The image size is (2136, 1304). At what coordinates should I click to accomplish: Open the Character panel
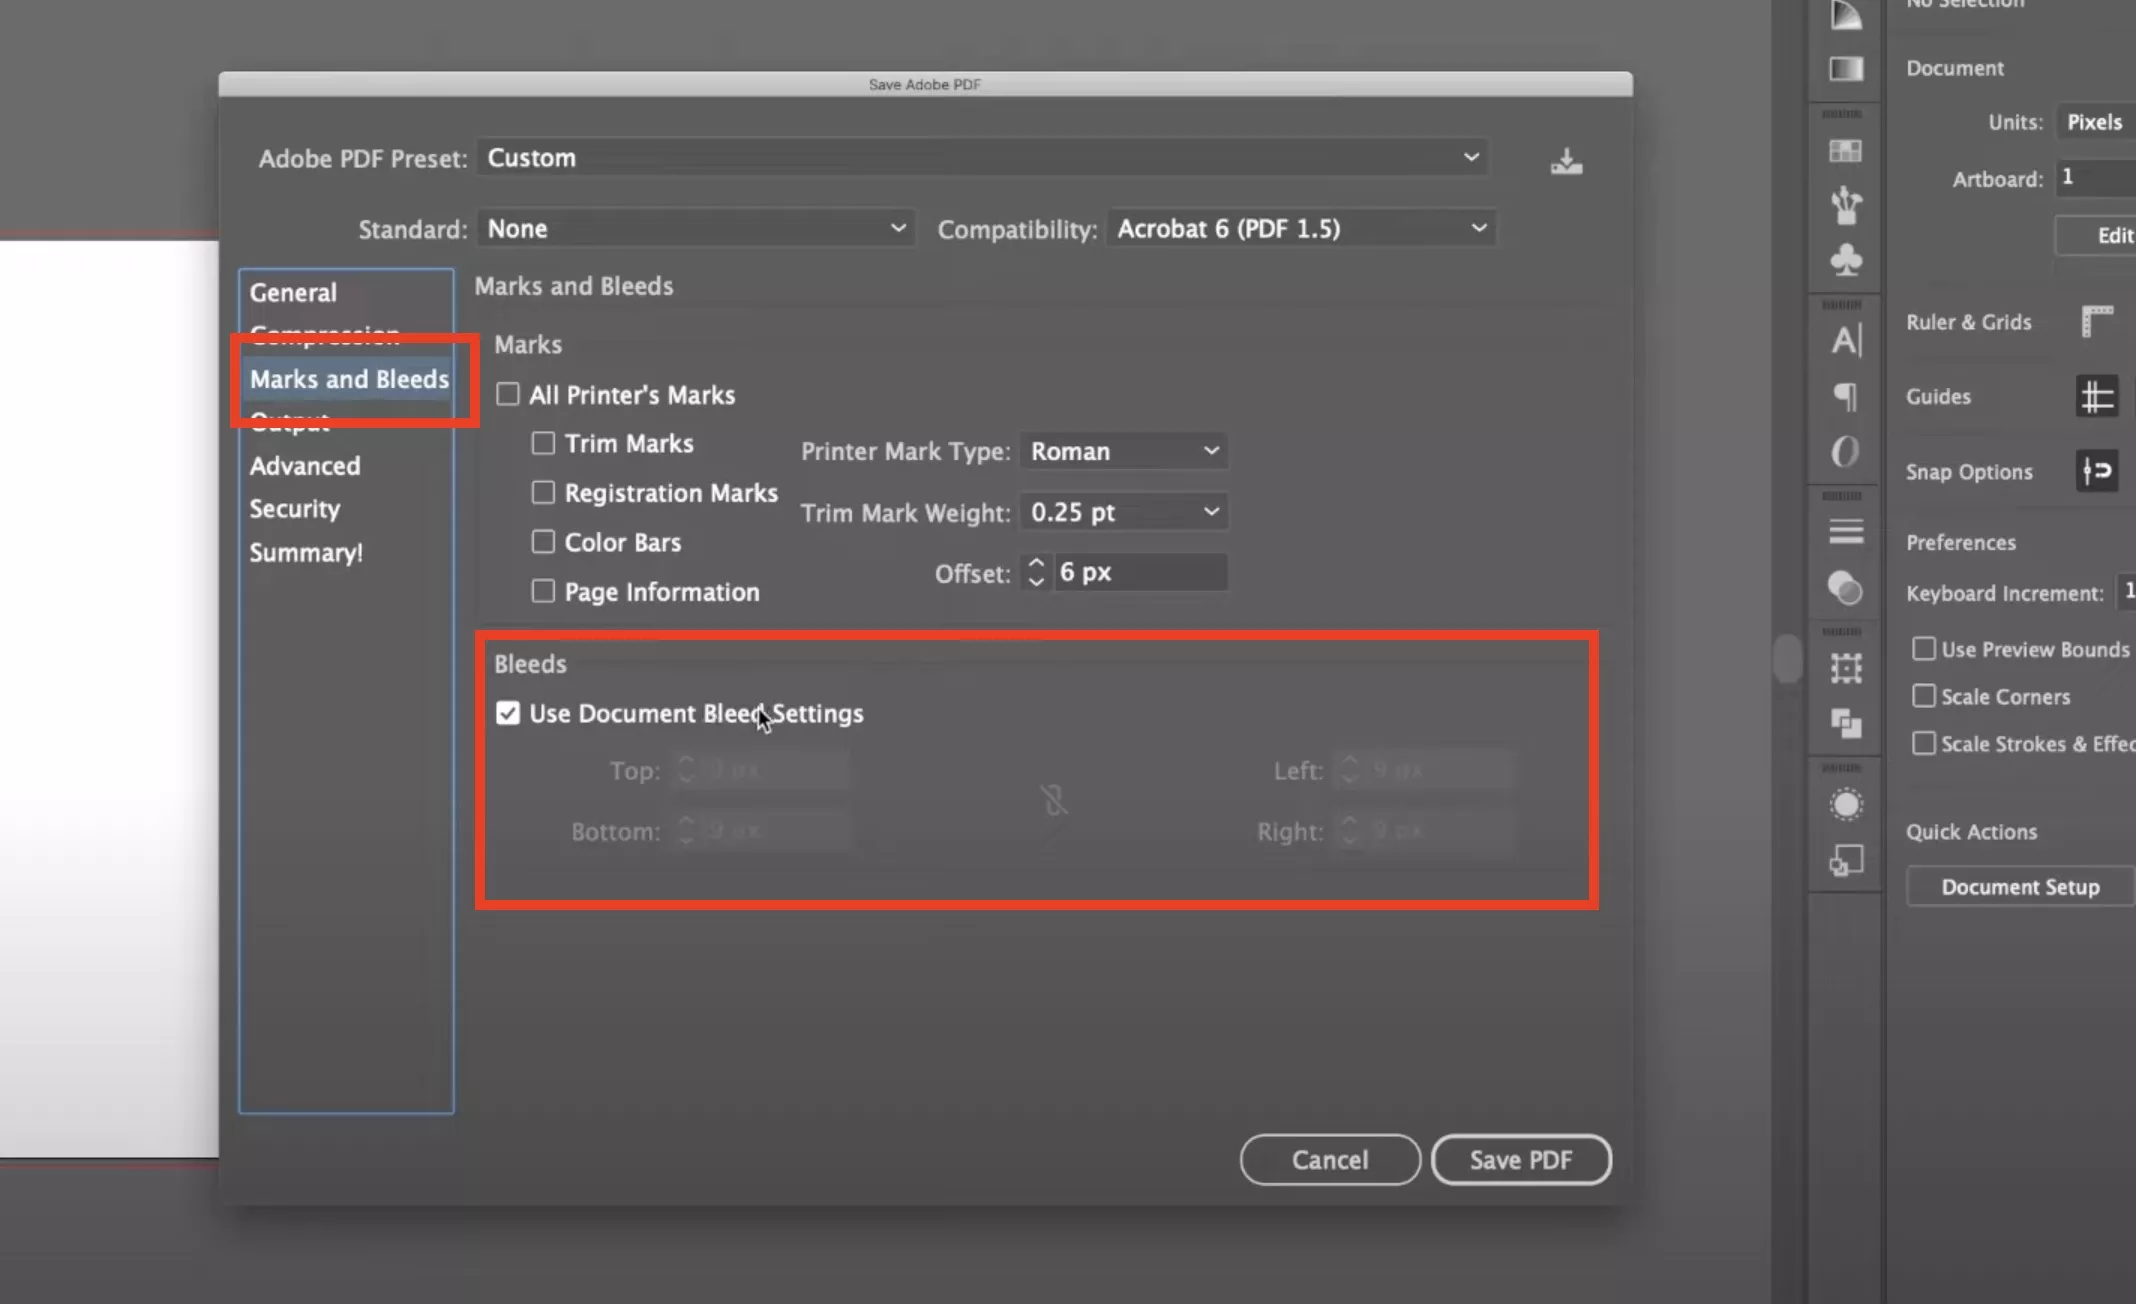click(1845, 340)
